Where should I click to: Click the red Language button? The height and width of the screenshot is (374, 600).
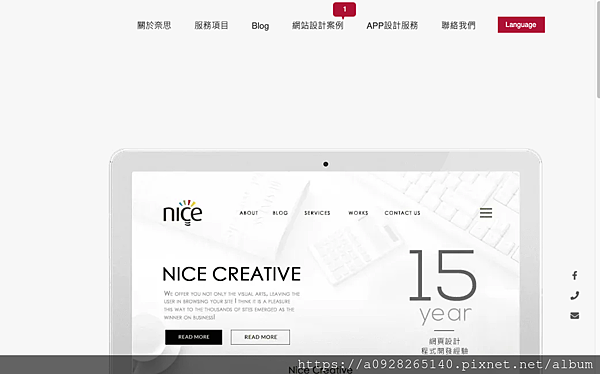click(x=521, y=24)
